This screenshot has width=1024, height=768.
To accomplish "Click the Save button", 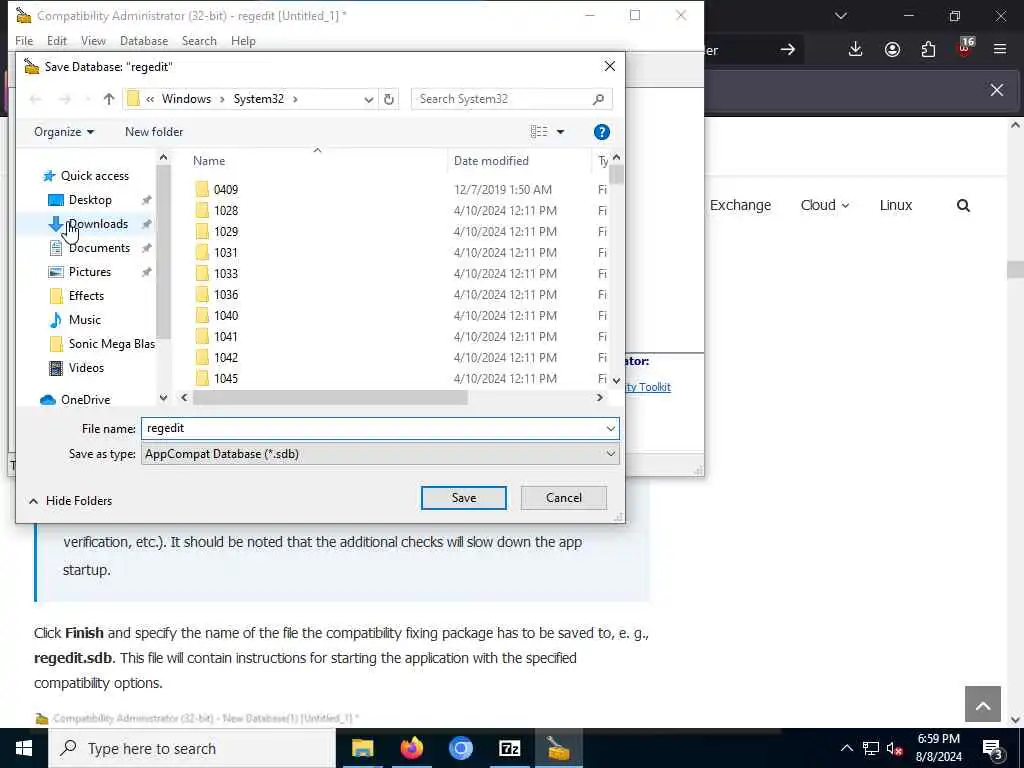I will 464,498.
